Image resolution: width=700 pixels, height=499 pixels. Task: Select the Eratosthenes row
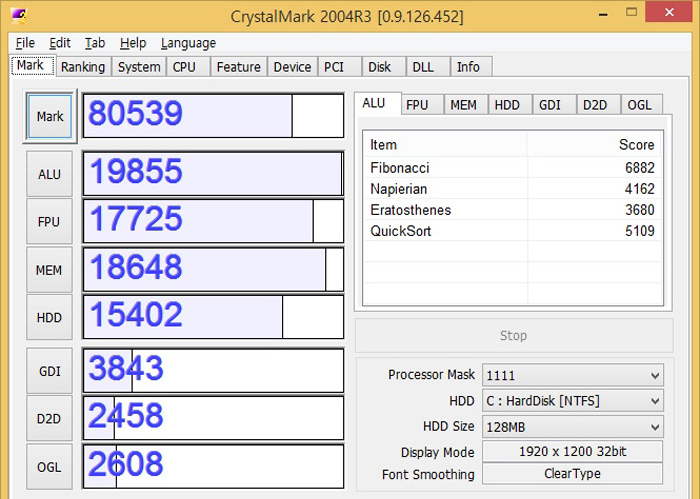[512, 209]
